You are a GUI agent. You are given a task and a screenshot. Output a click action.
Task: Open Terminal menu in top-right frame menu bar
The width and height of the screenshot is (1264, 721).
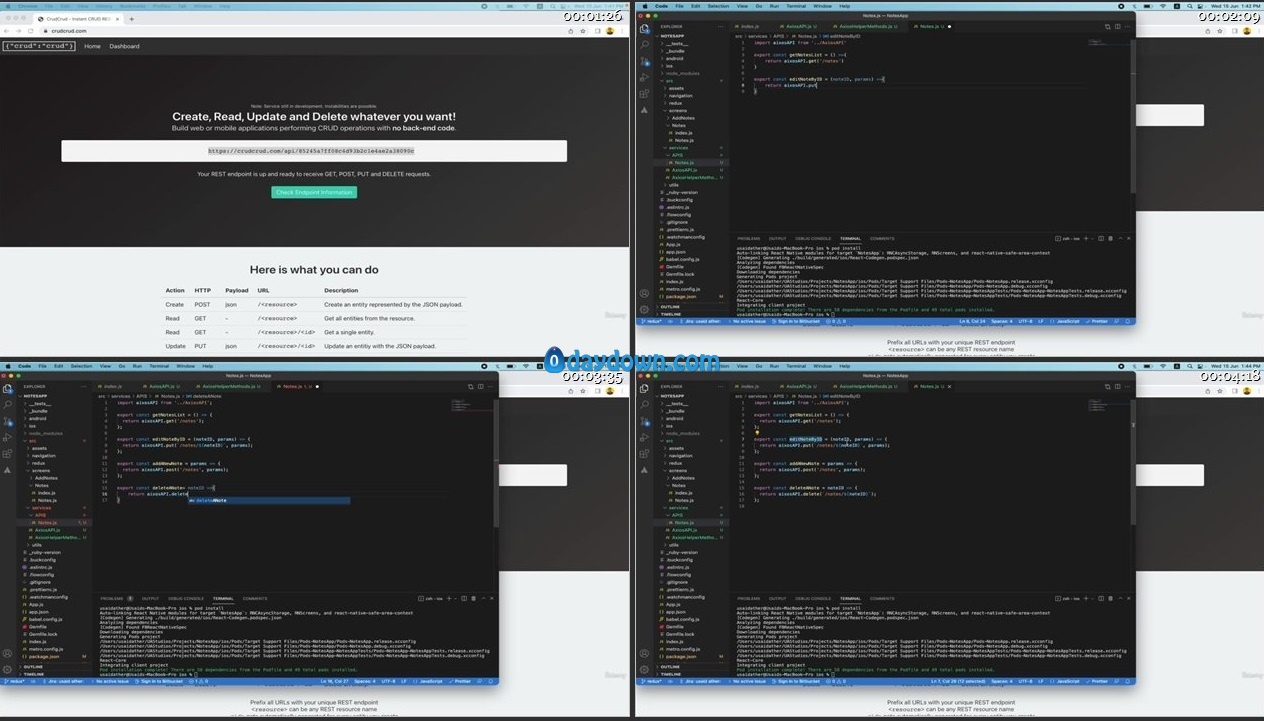(795, 6)
